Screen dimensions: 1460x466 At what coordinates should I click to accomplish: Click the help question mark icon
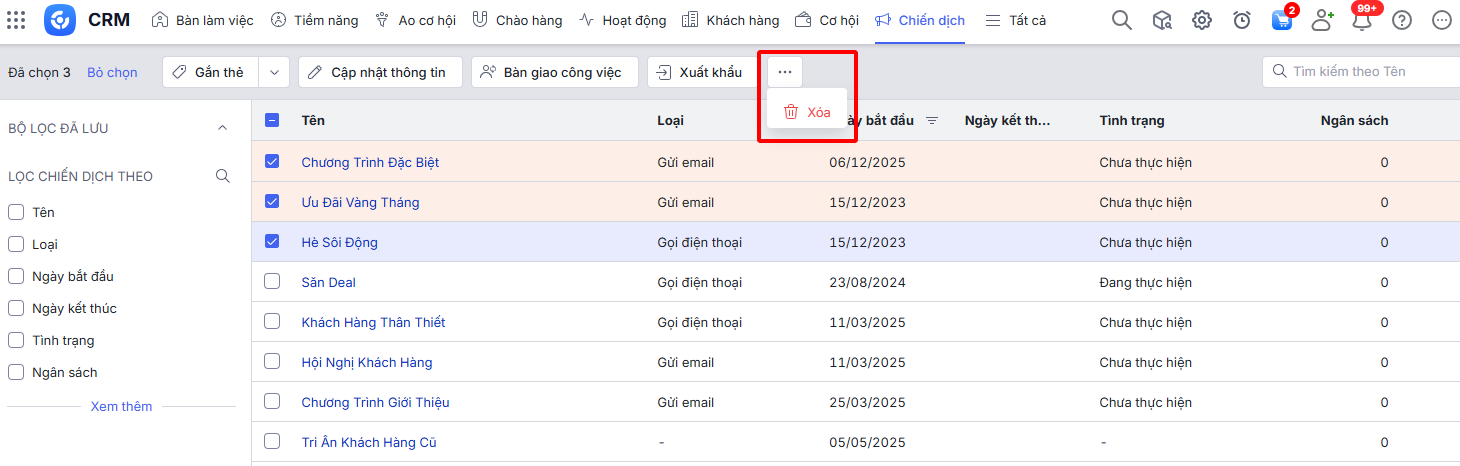[1402, 20]
